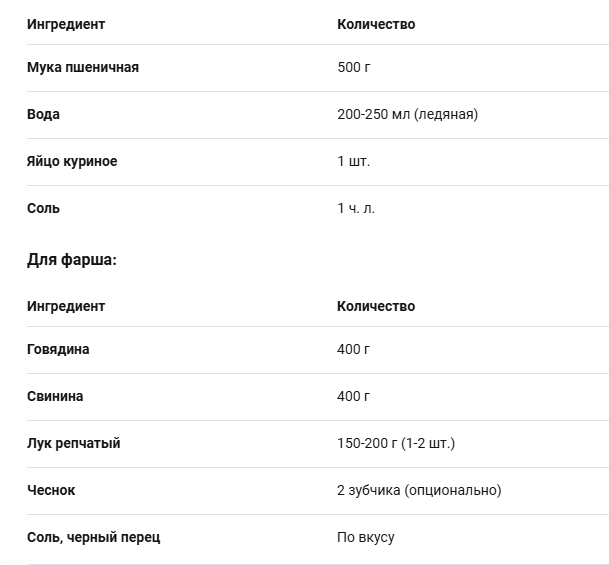Click the 'Для фарша:' section heading
Screen dimensions: 609x565
coord(72,259)
